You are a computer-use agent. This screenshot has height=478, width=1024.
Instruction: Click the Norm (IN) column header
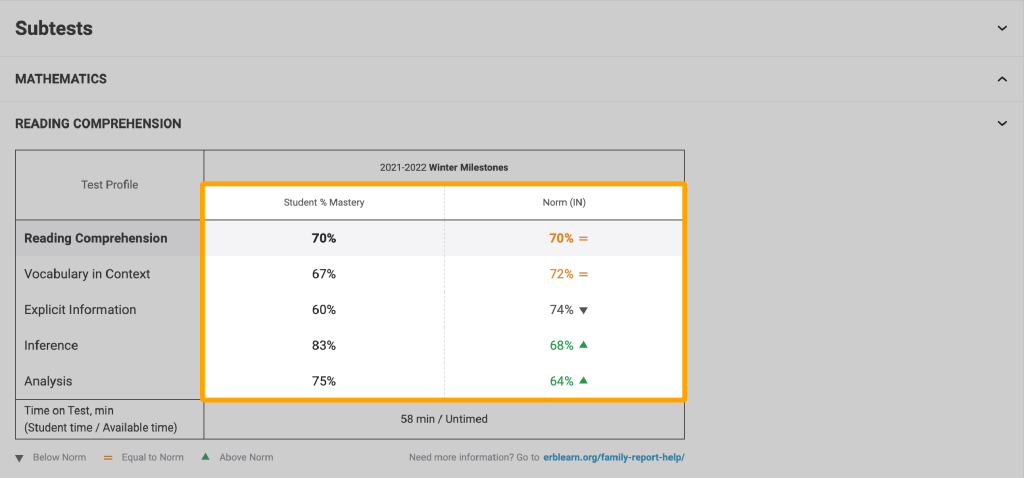click(x=563, y=203)
